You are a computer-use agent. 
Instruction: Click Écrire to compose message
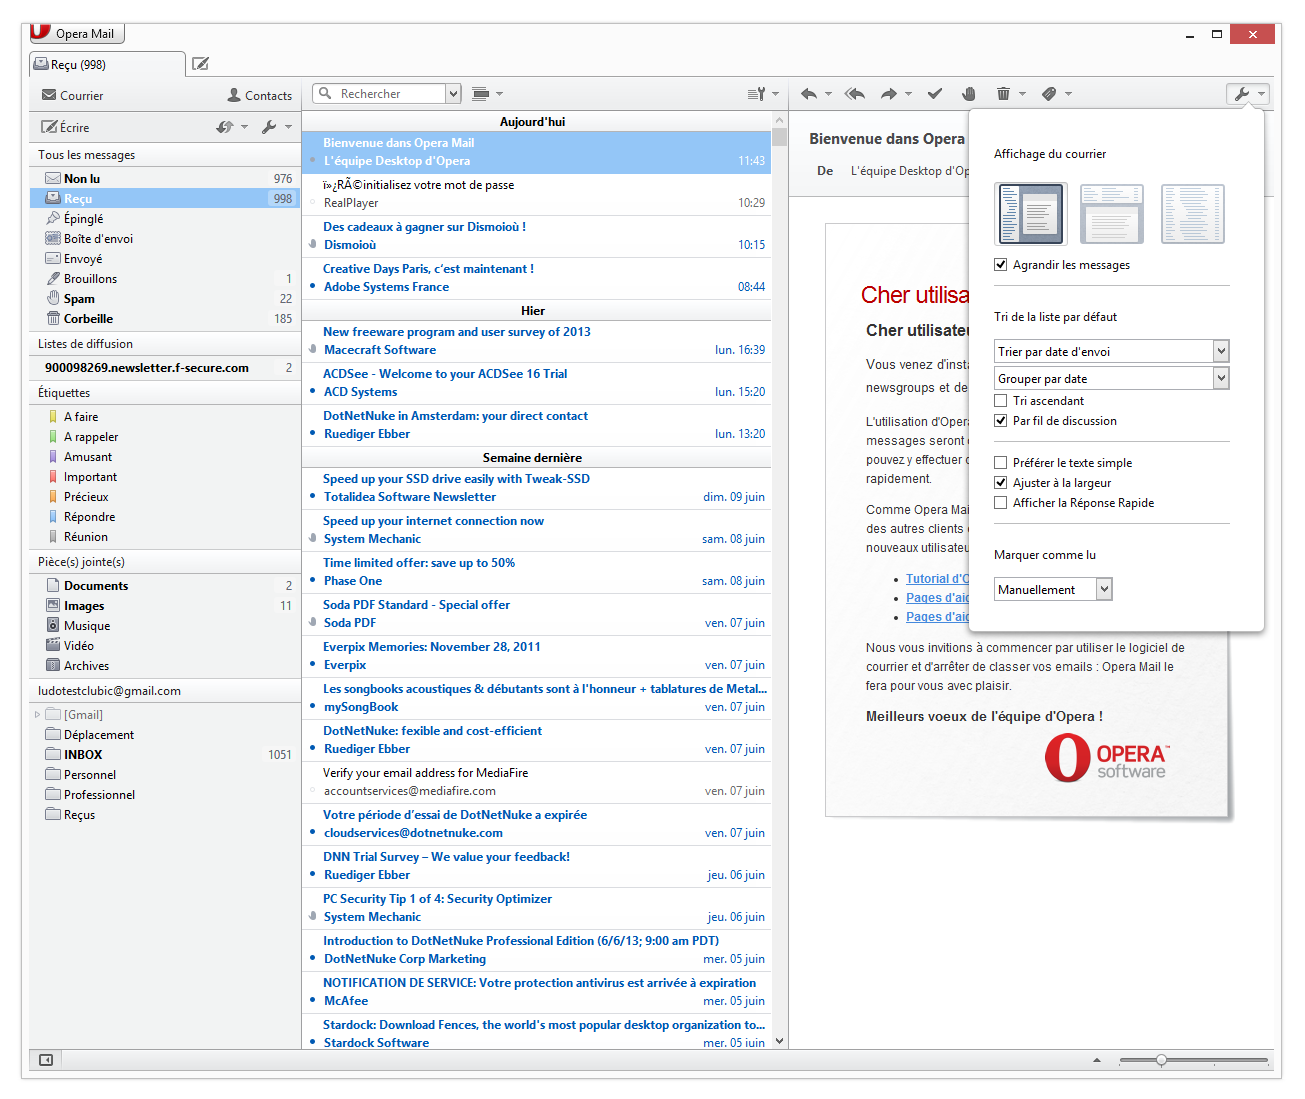(x=66, y=127)
